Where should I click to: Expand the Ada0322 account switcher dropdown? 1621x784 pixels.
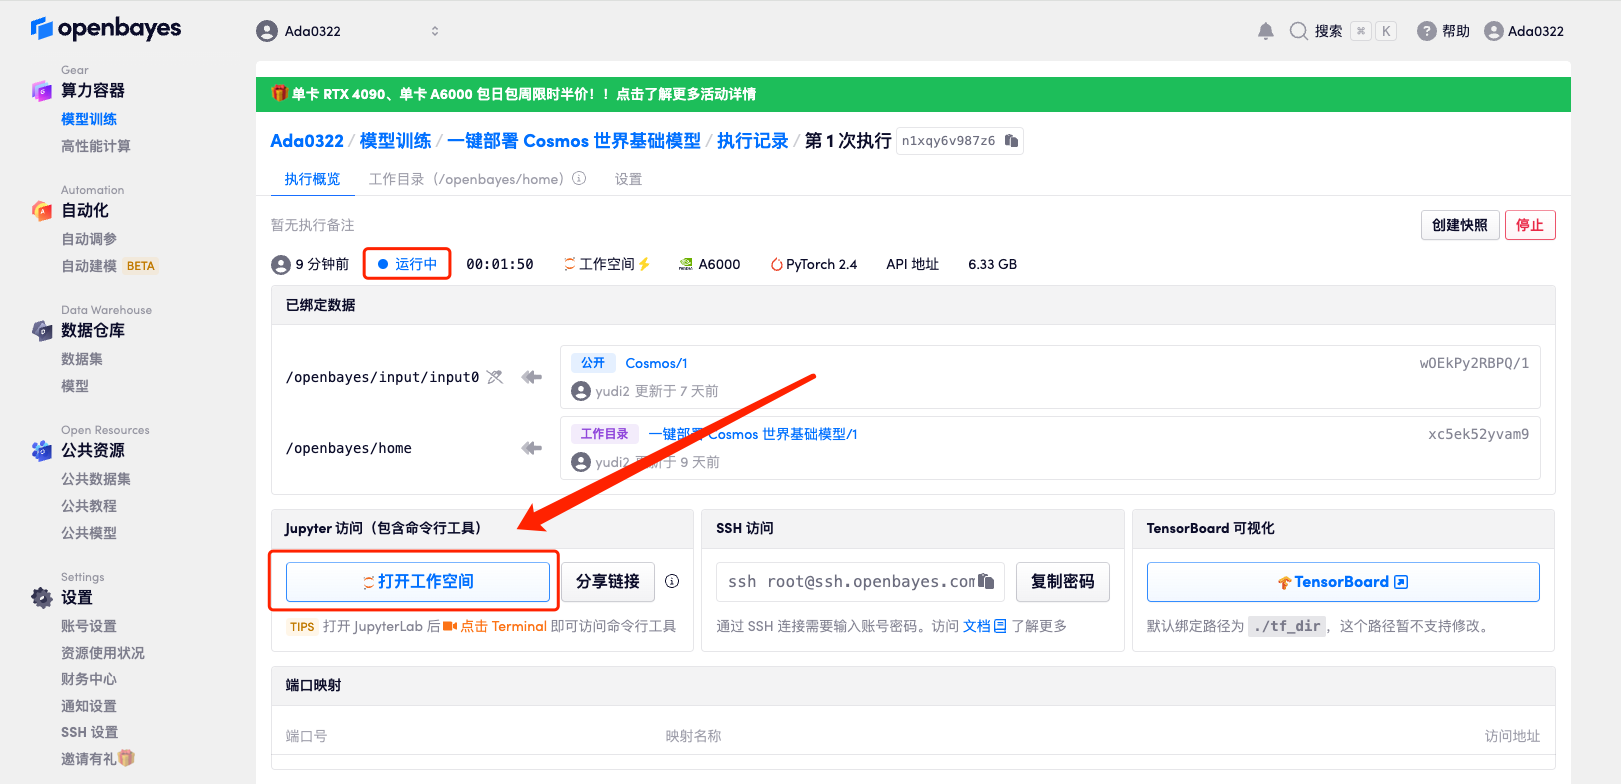point(434,31)
